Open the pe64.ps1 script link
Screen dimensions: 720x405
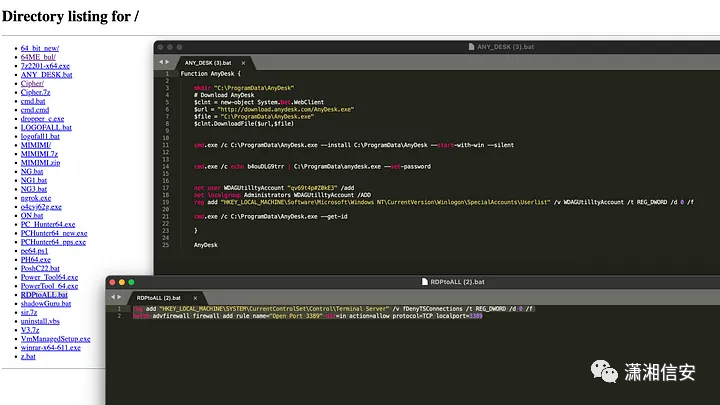[x=34, y=251]
